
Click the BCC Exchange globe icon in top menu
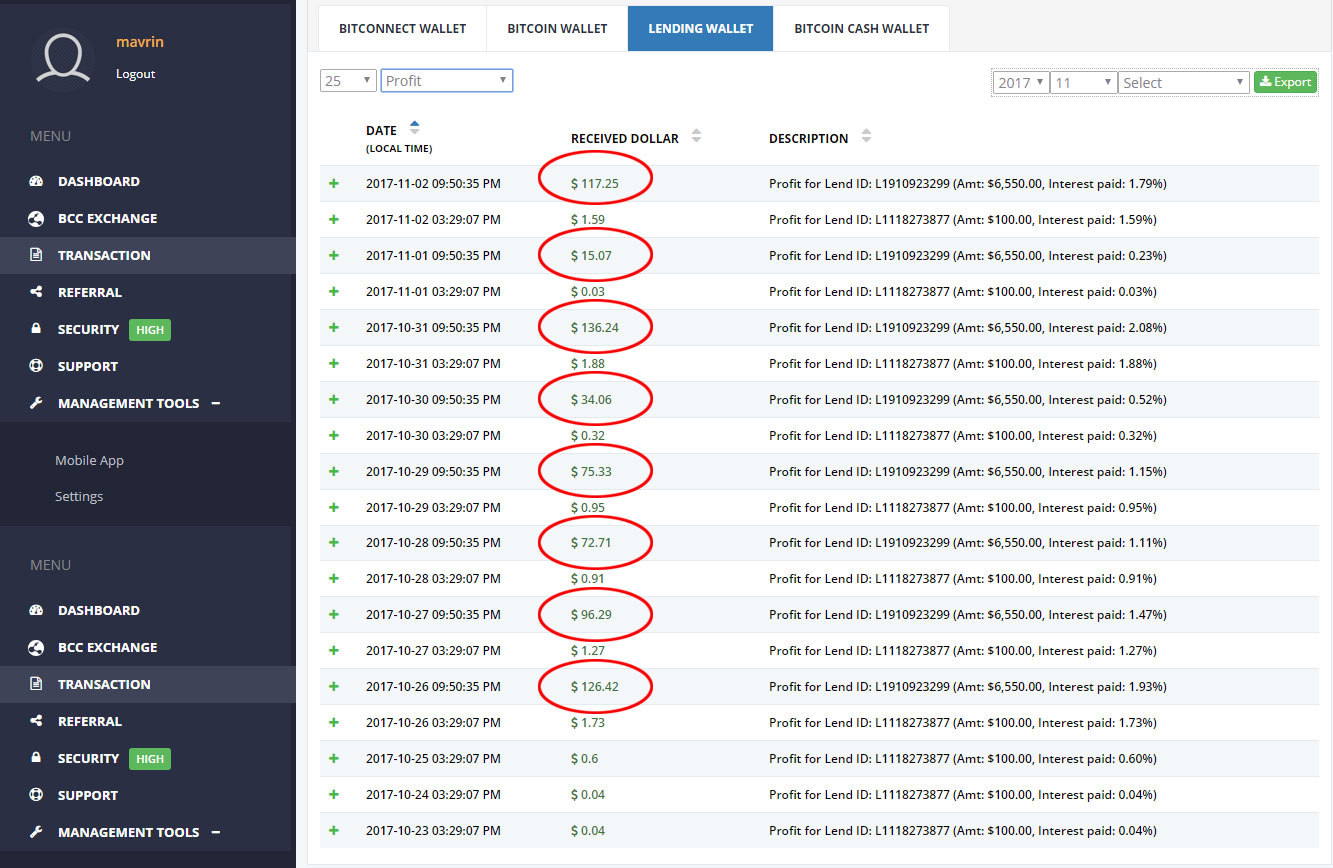[x=37, y=218]
